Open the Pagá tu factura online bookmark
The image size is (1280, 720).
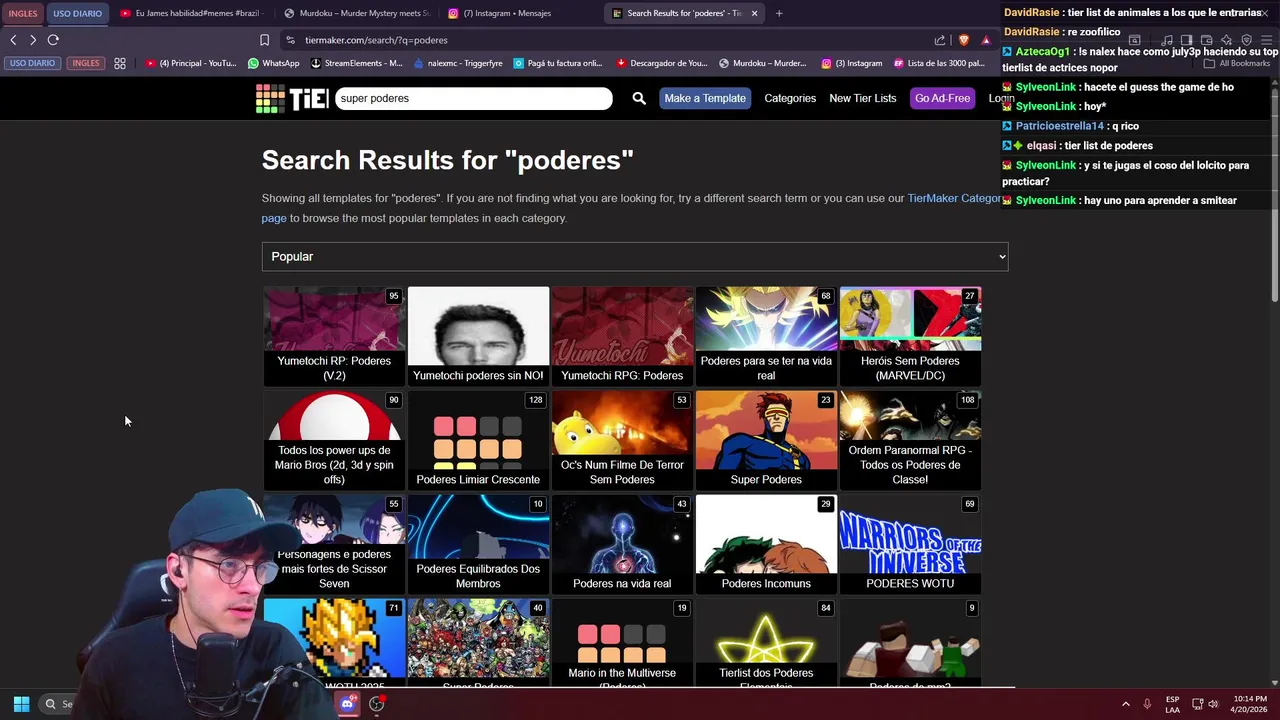click(x=558, y=63)
